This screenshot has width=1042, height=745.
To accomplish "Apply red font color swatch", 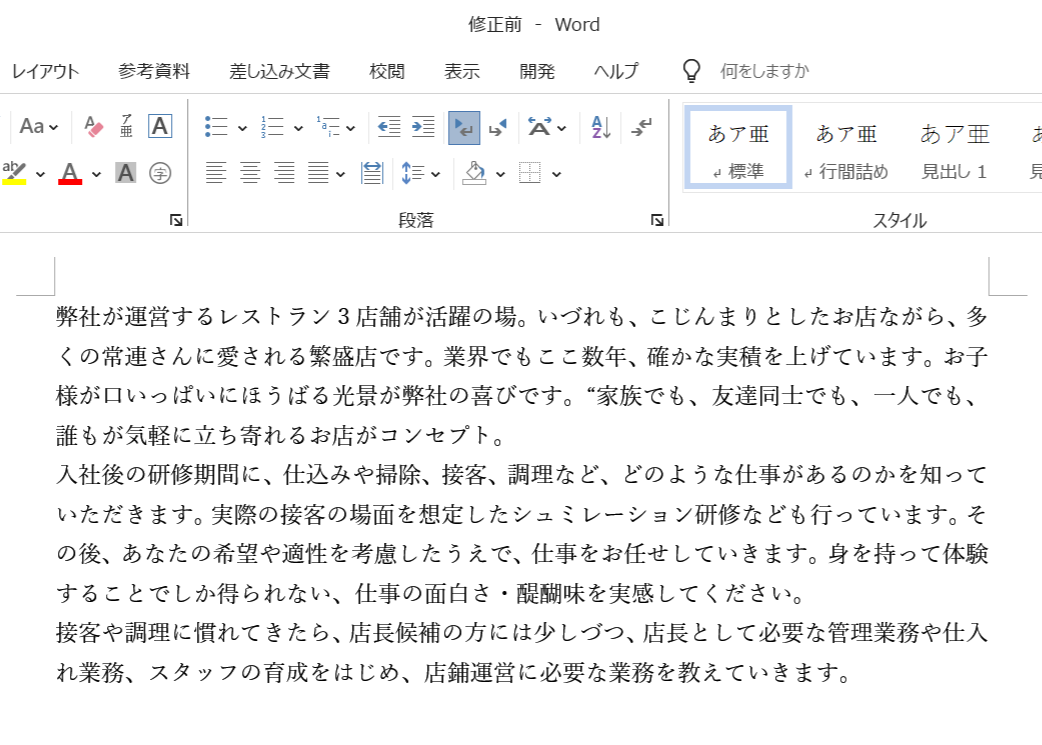I will [x=70, y=173].
